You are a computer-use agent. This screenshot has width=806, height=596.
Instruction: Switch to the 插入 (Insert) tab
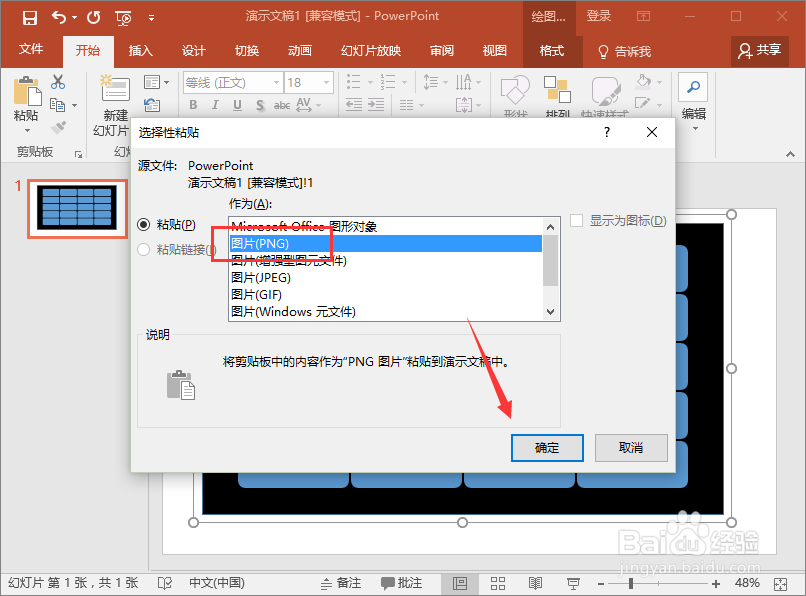tap(140, 50)
